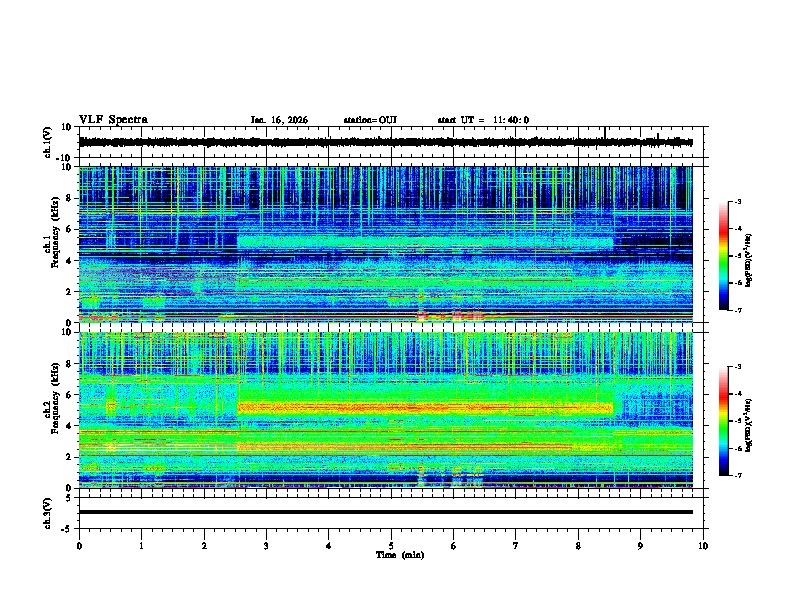Click tick label "3" on the Time axis
This screenshot has width=792, height=612.
pos(266,546)
